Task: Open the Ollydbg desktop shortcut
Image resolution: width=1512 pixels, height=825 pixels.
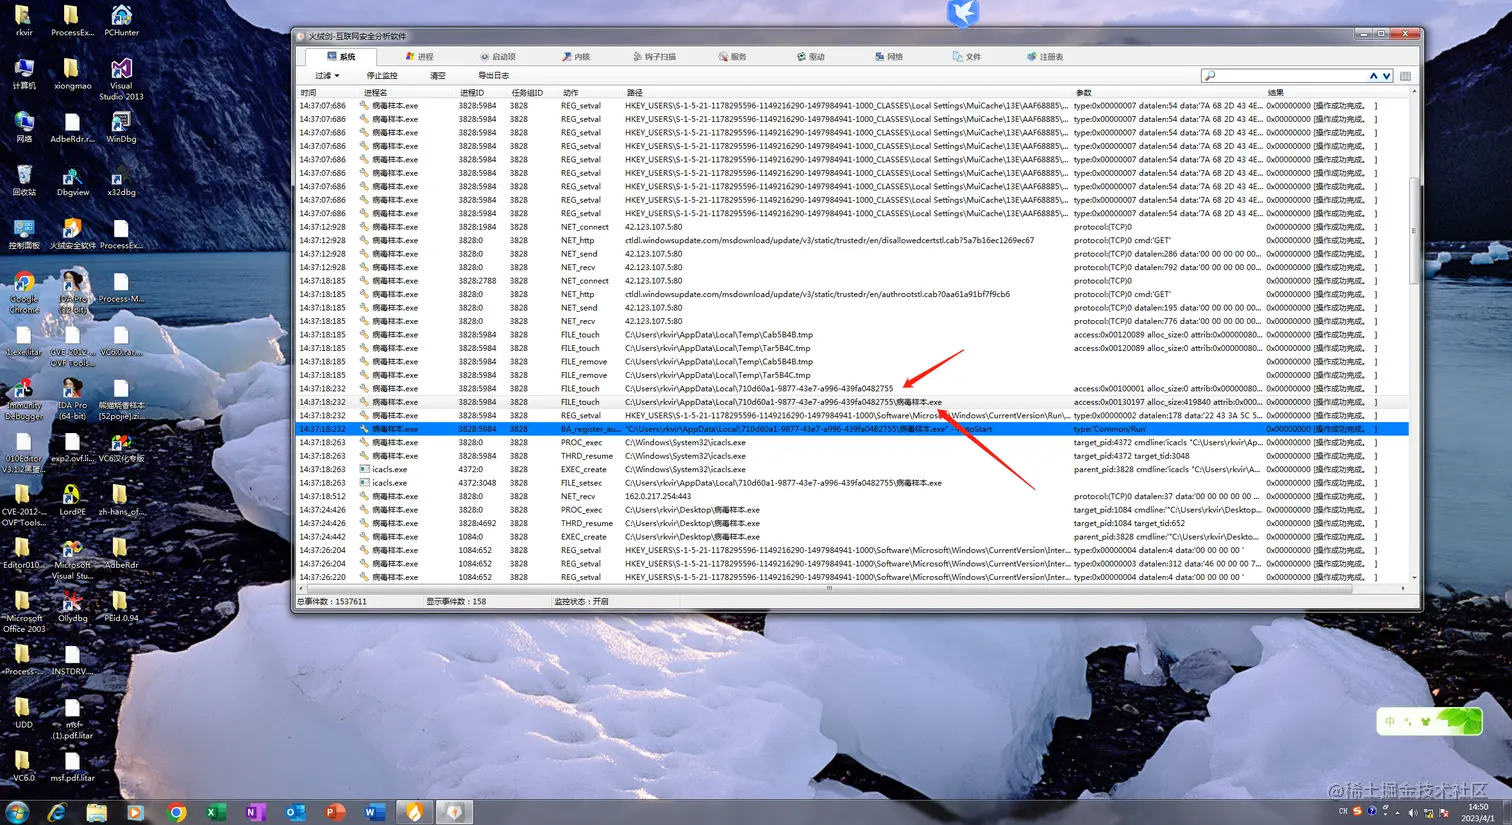Action: coord(73,607)
